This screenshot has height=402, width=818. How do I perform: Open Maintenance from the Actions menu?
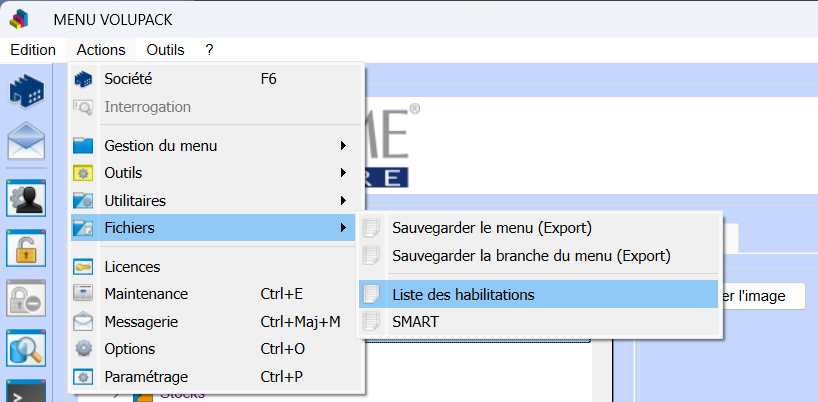(146, 294)
